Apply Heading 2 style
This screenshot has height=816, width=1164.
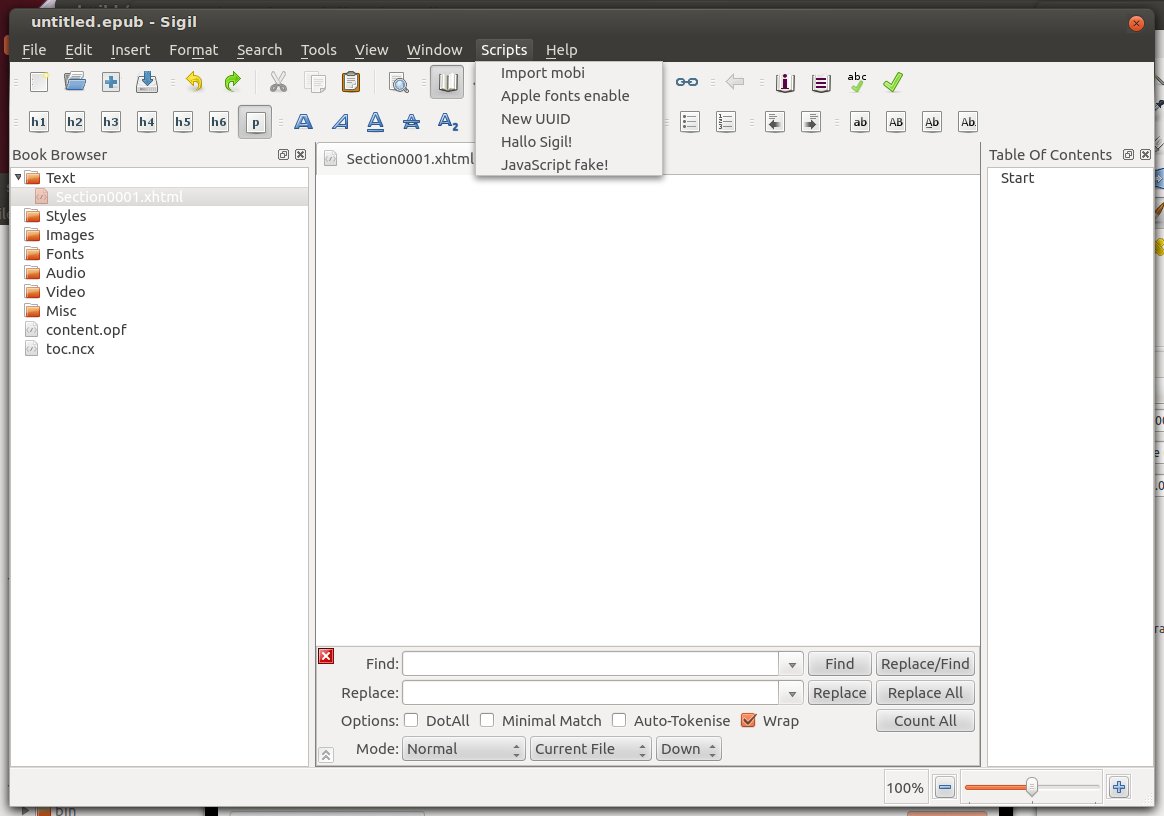tap(75, 122)
